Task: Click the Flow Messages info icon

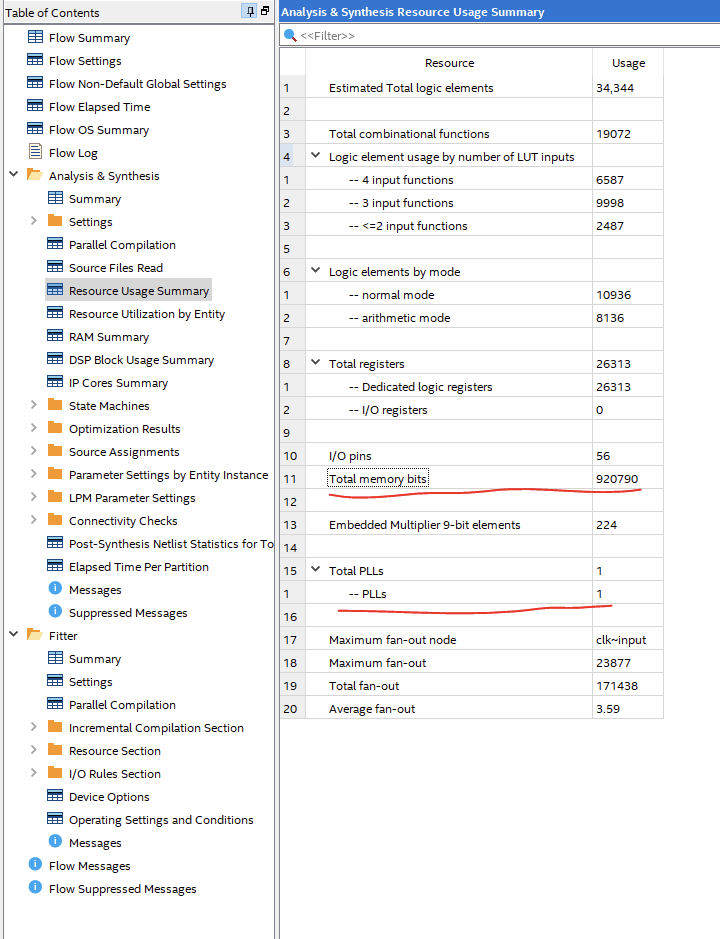Action: point(35,866)
